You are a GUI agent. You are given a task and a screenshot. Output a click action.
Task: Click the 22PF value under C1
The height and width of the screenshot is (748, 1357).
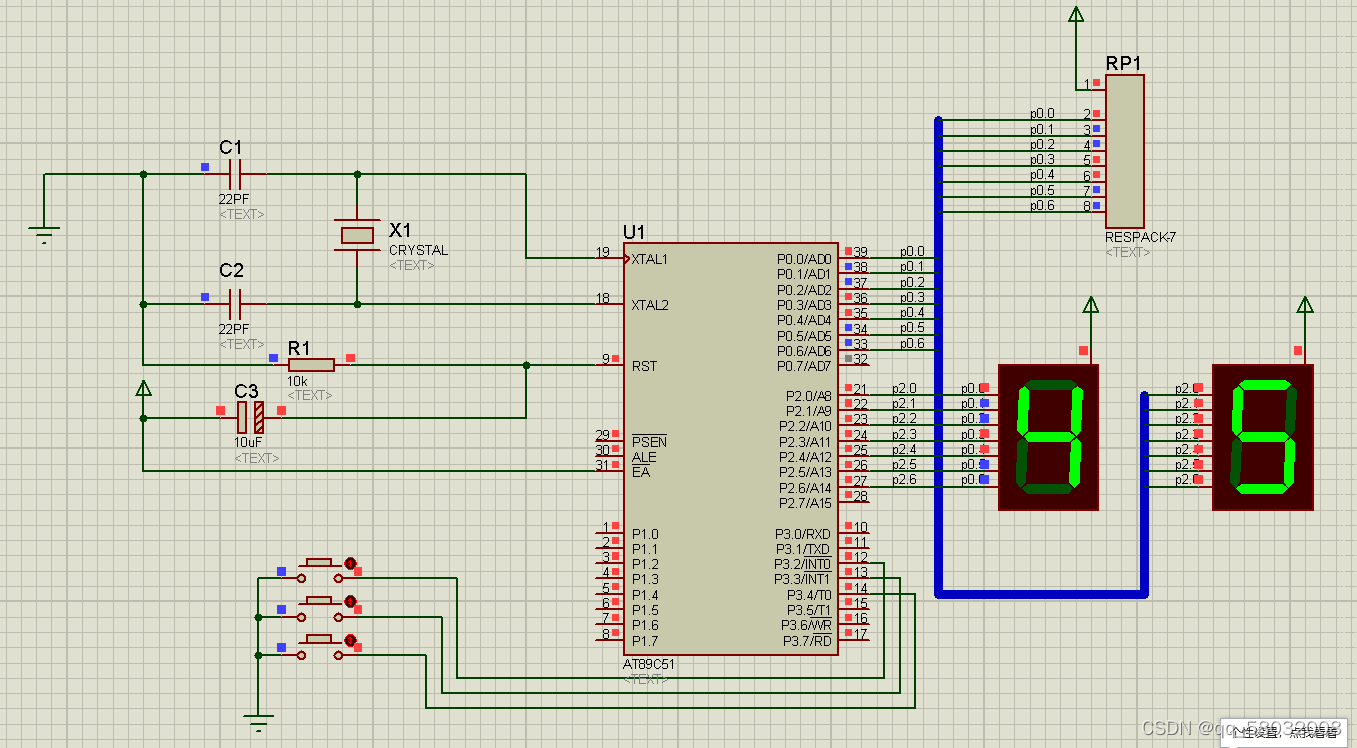(234, 199)
